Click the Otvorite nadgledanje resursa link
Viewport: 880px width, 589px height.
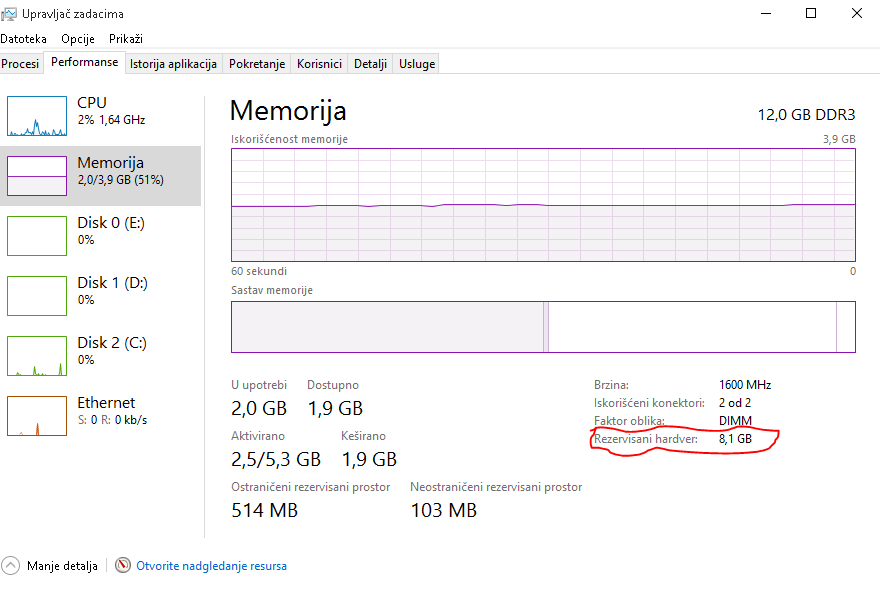click(x=211, y=565)
